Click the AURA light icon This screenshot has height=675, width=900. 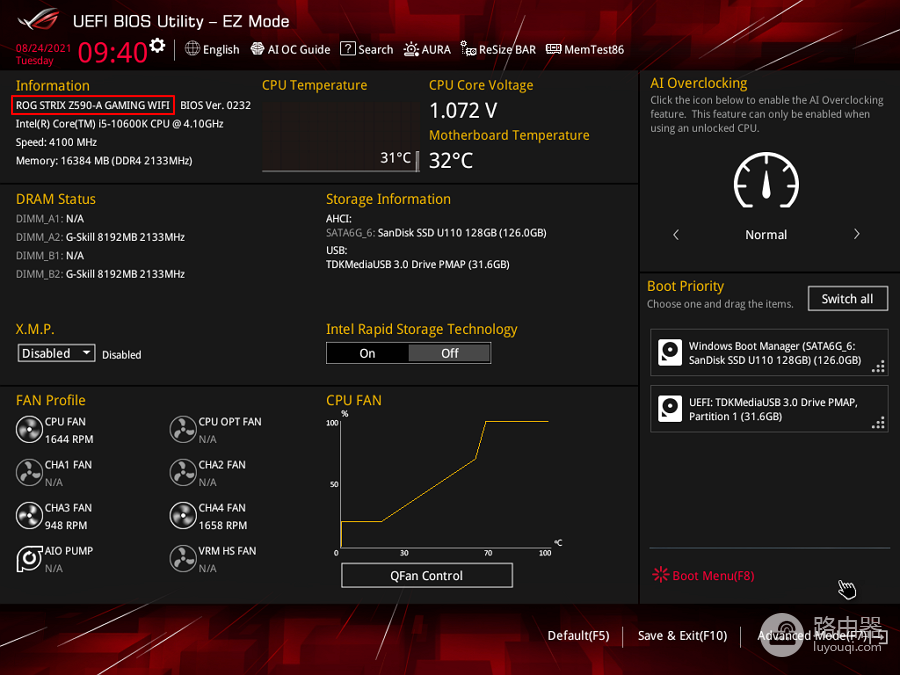411,49
